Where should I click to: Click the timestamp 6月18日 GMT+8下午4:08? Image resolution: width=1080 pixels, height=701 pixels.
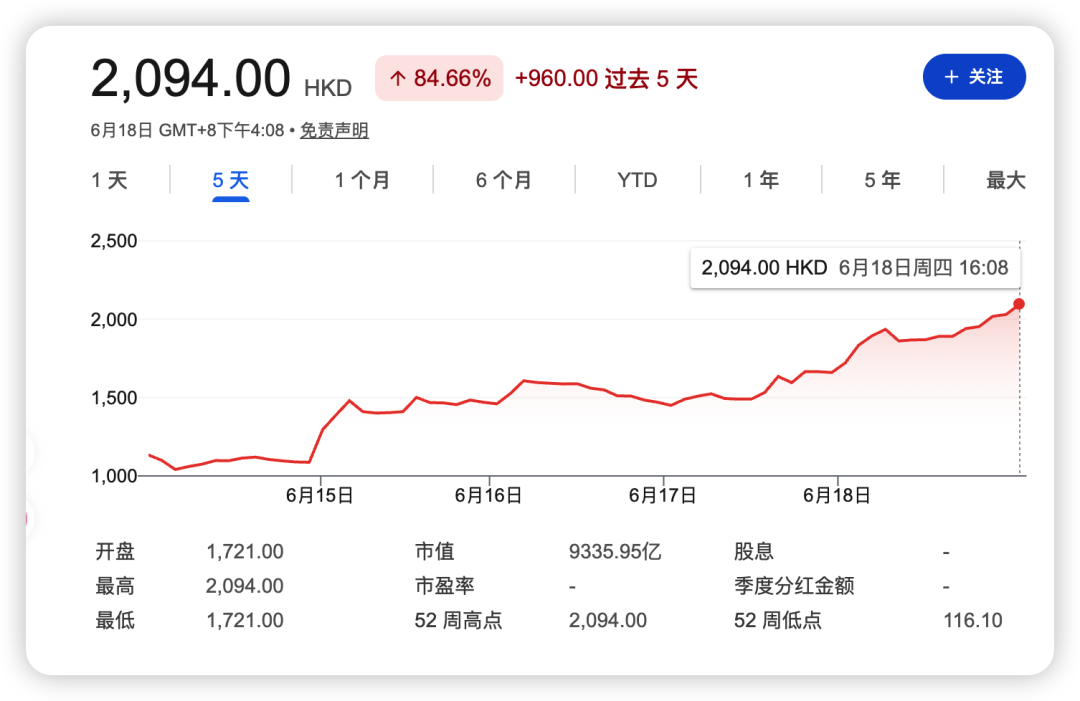pyautogui.click(x=187, y=130)
